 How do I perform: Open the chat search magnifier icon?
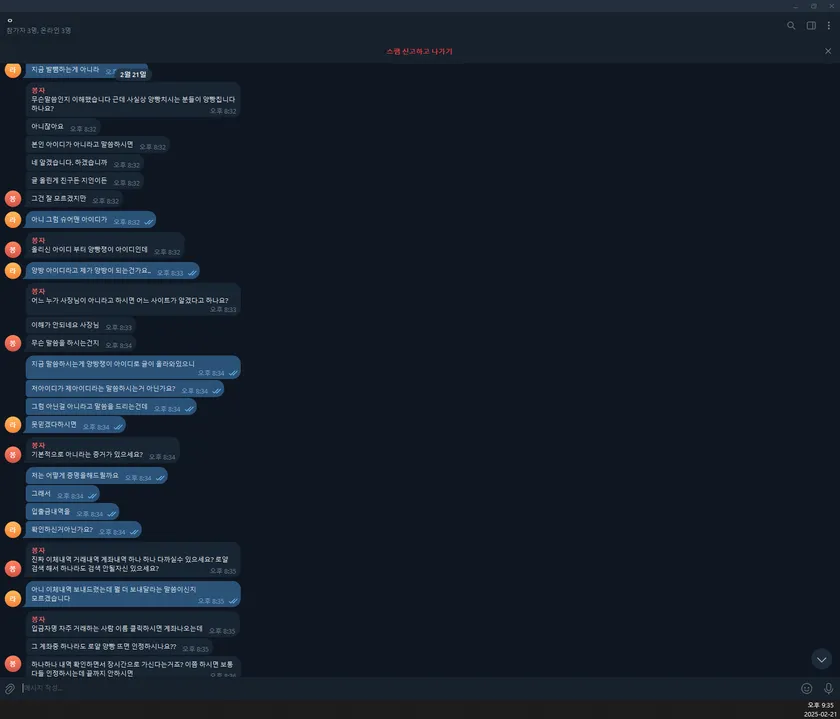(x=791, y=26)
